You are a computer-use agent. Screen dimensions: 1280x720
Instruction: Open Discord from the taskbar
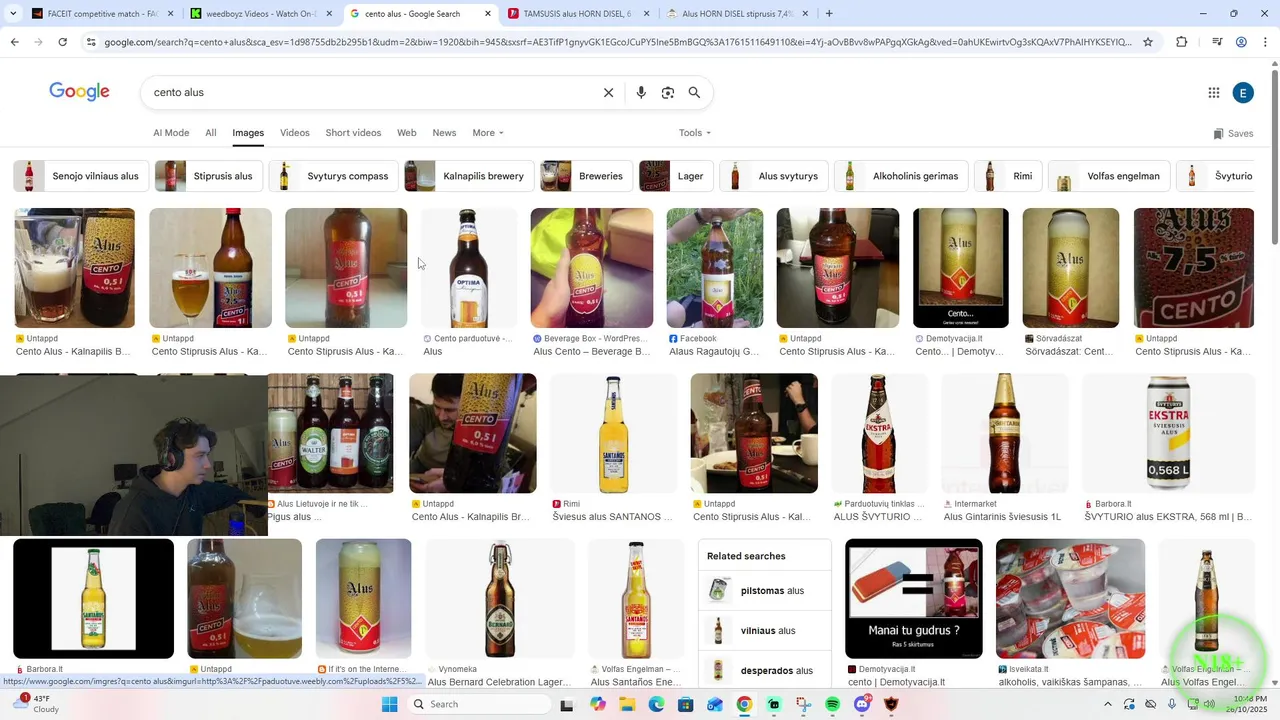pos(862,704)
